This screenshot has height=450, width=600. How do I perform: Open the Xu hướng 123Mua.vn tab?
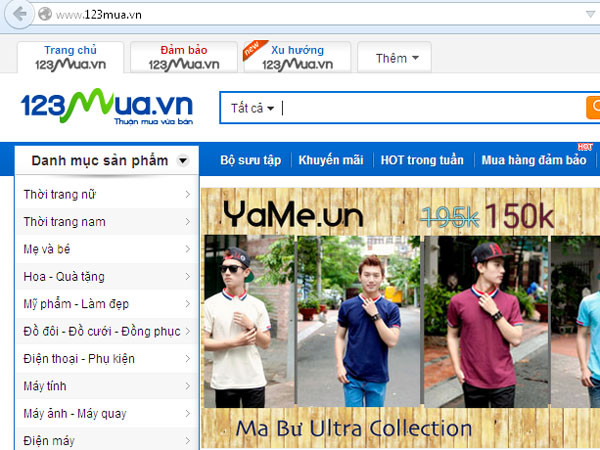[297, 57]
